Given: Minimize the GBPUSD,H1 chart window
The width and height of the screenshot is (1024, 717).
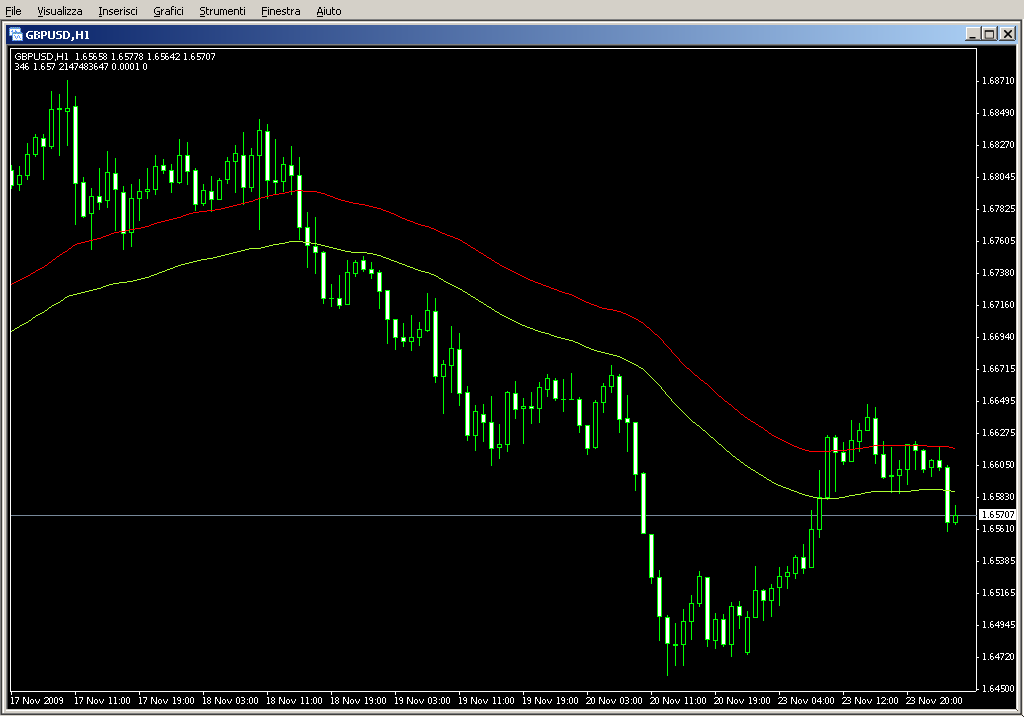Looking at the screenshot, I should [x=972, y=34].
